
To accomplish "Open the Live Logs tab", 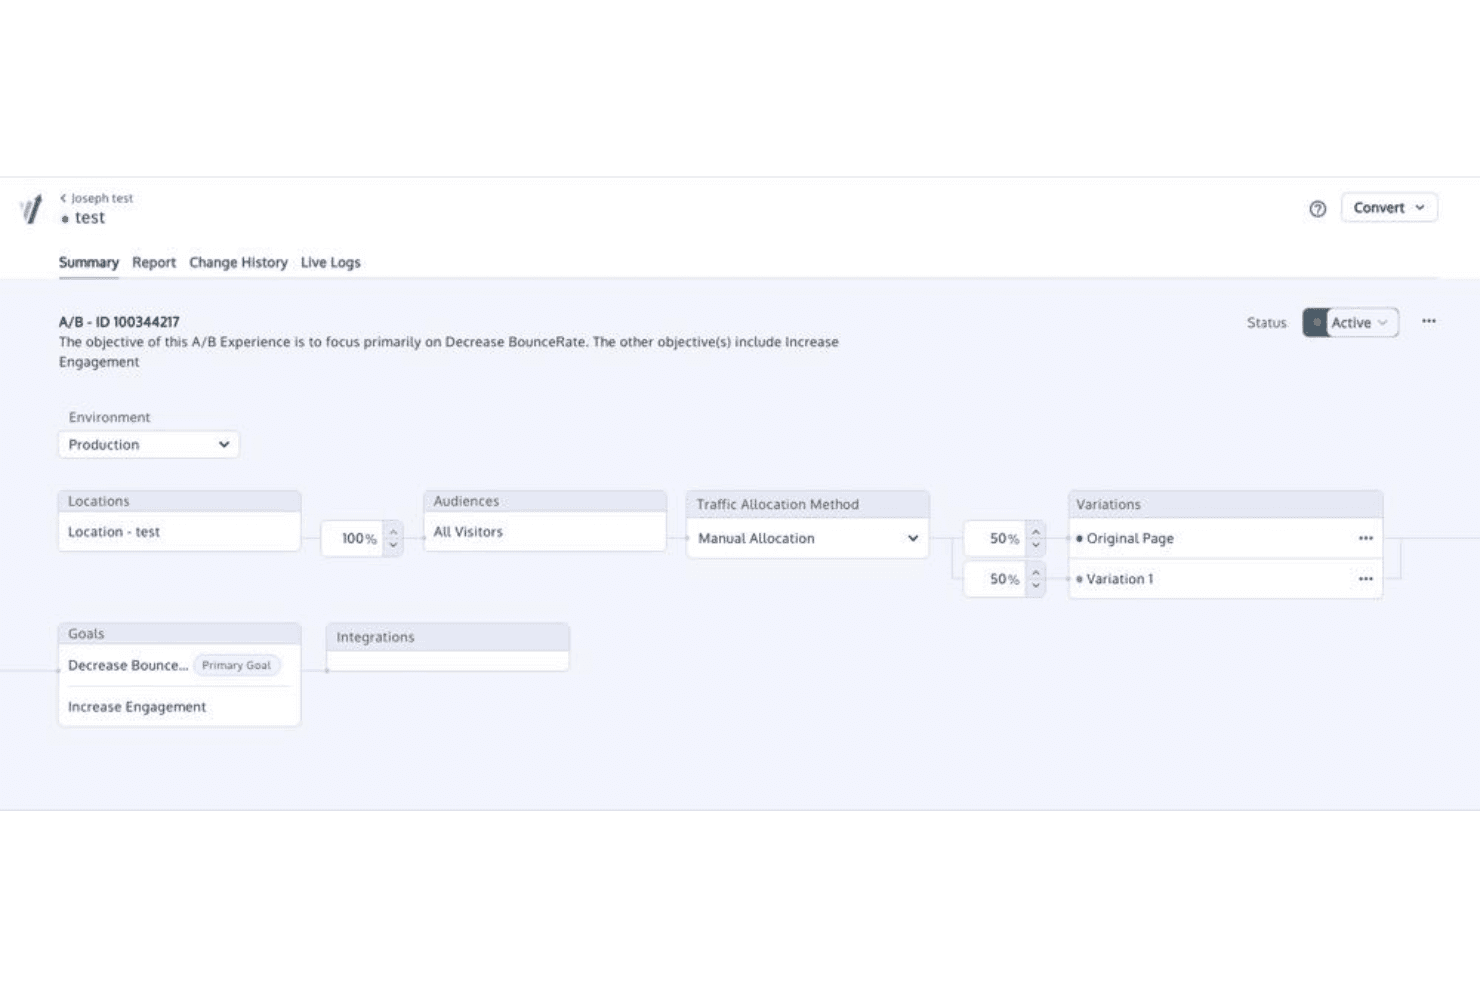I will (x=330, y=262).
